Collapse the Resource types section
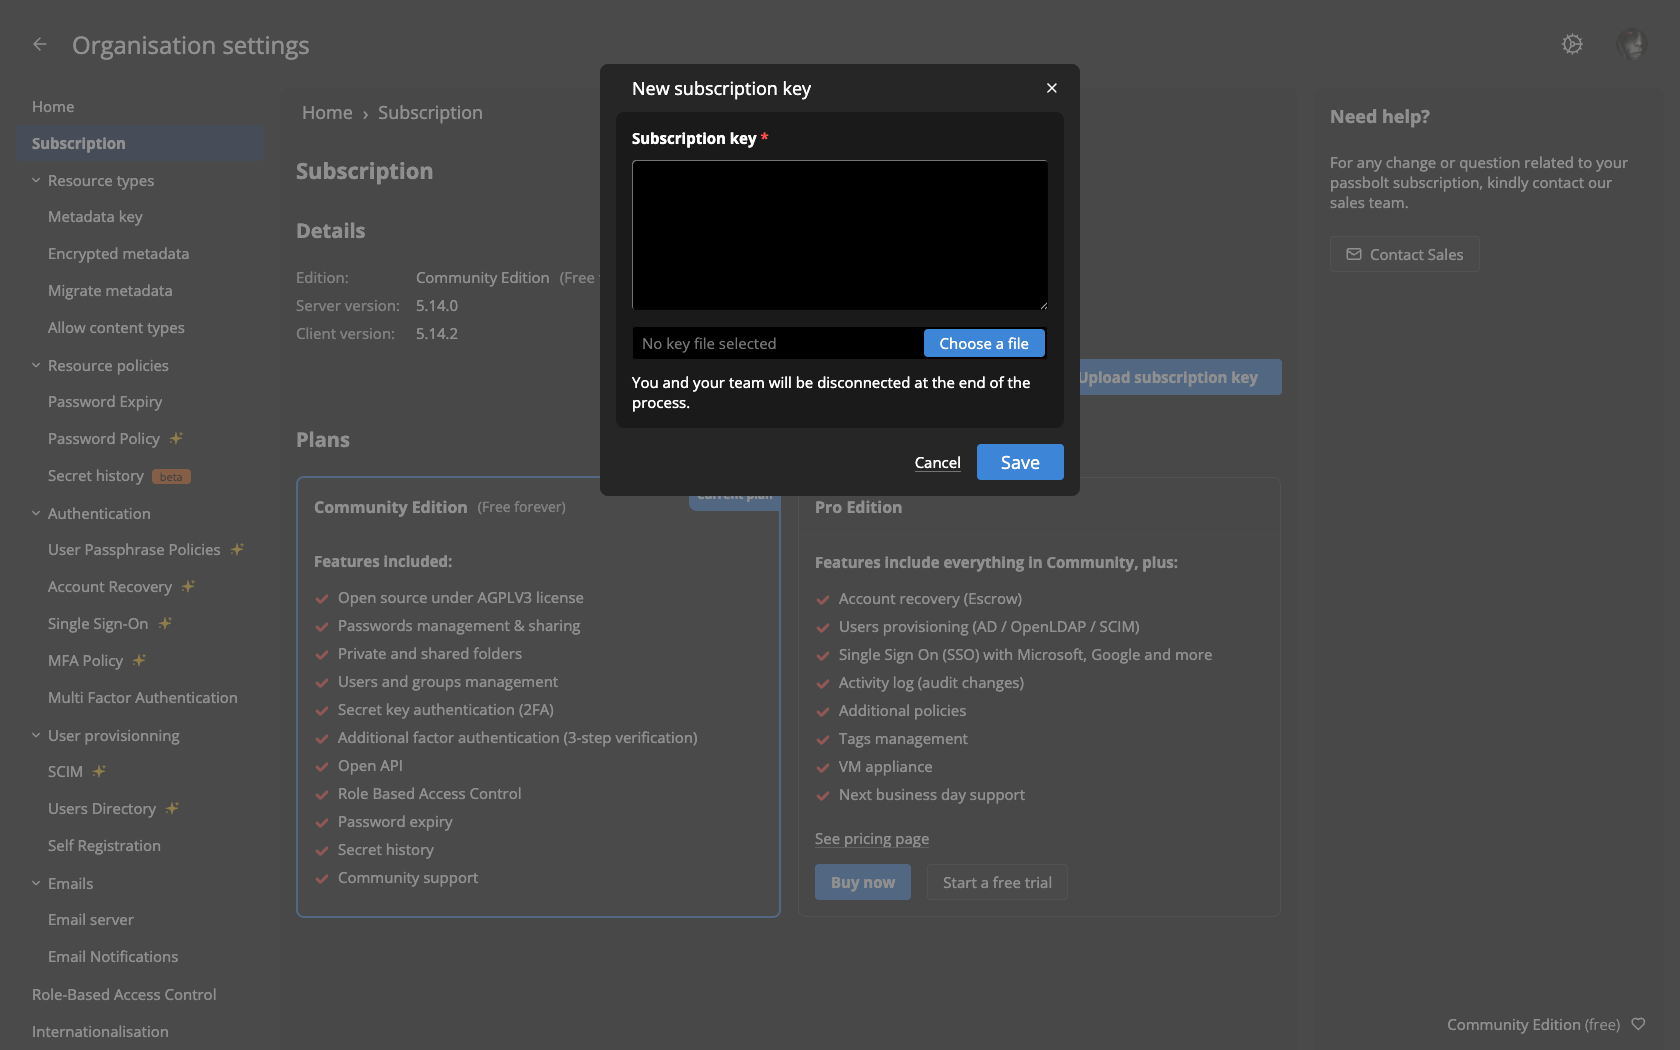Screen dimensions: 1680x1050 click(36, 180)
